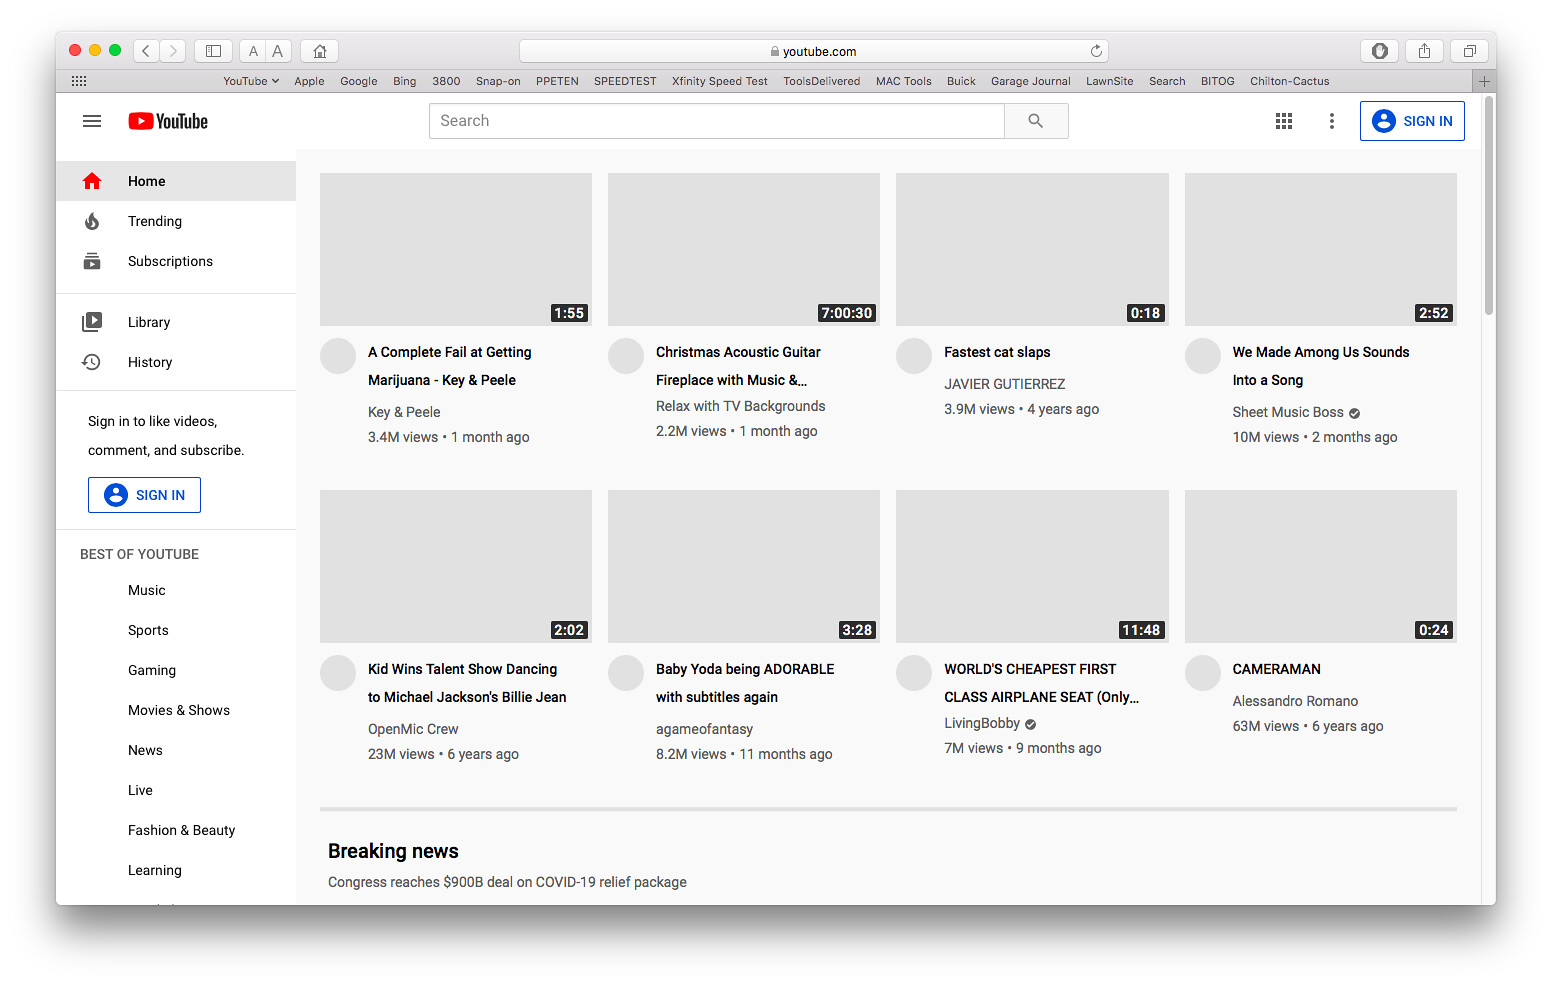Expand YouTube bookmarks folder dropdown
This screenshot has width=1552, height=985.
pos(251,81)
